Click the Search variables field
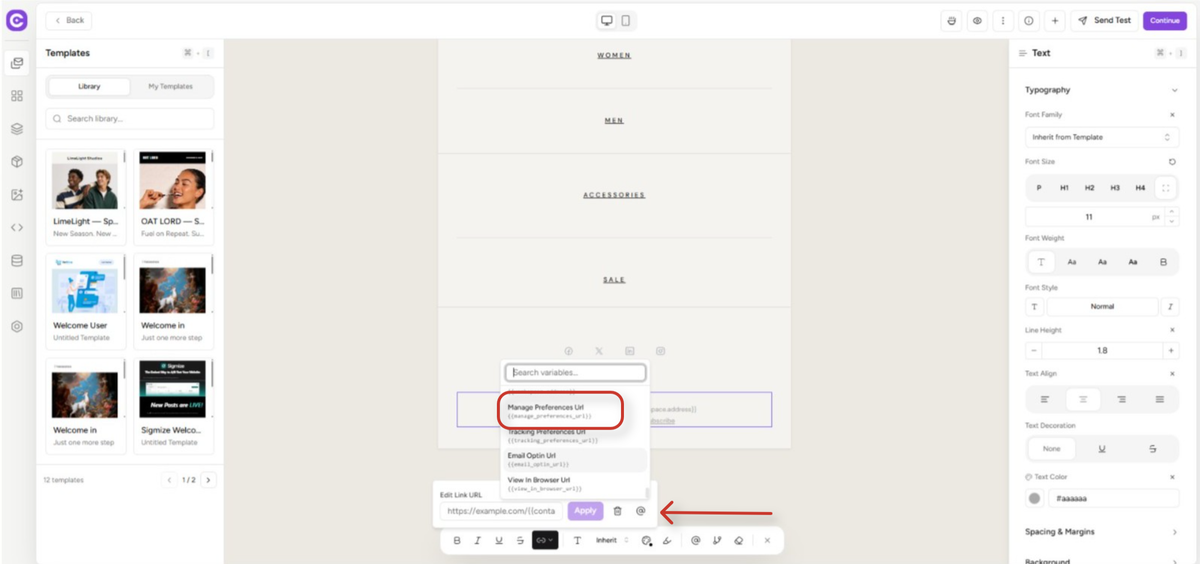 pos(575,373)
